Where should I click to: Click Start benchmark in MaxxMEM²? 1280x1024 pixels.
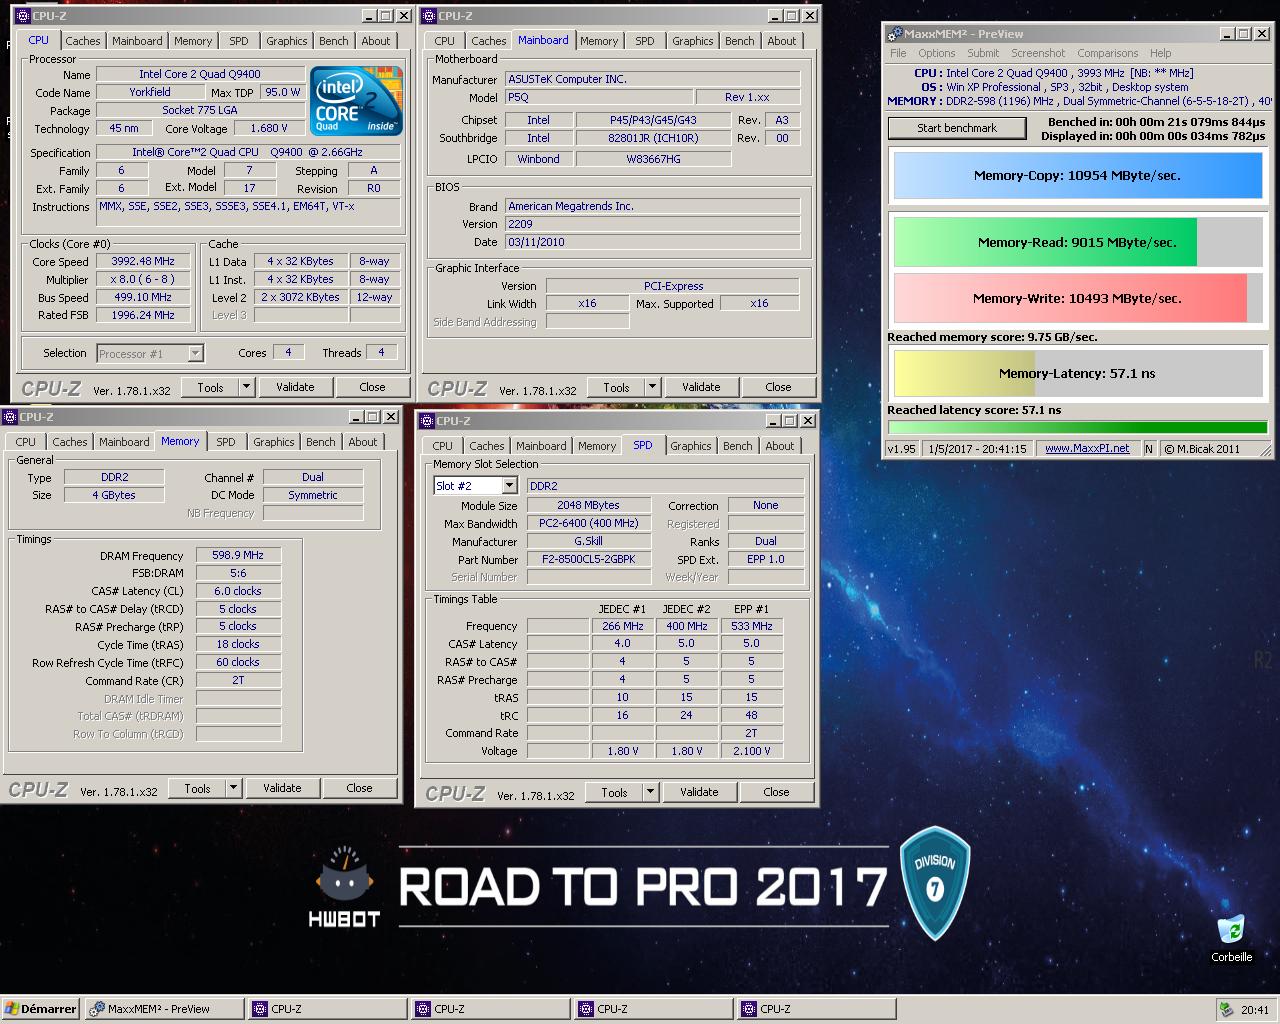point(957,128)
